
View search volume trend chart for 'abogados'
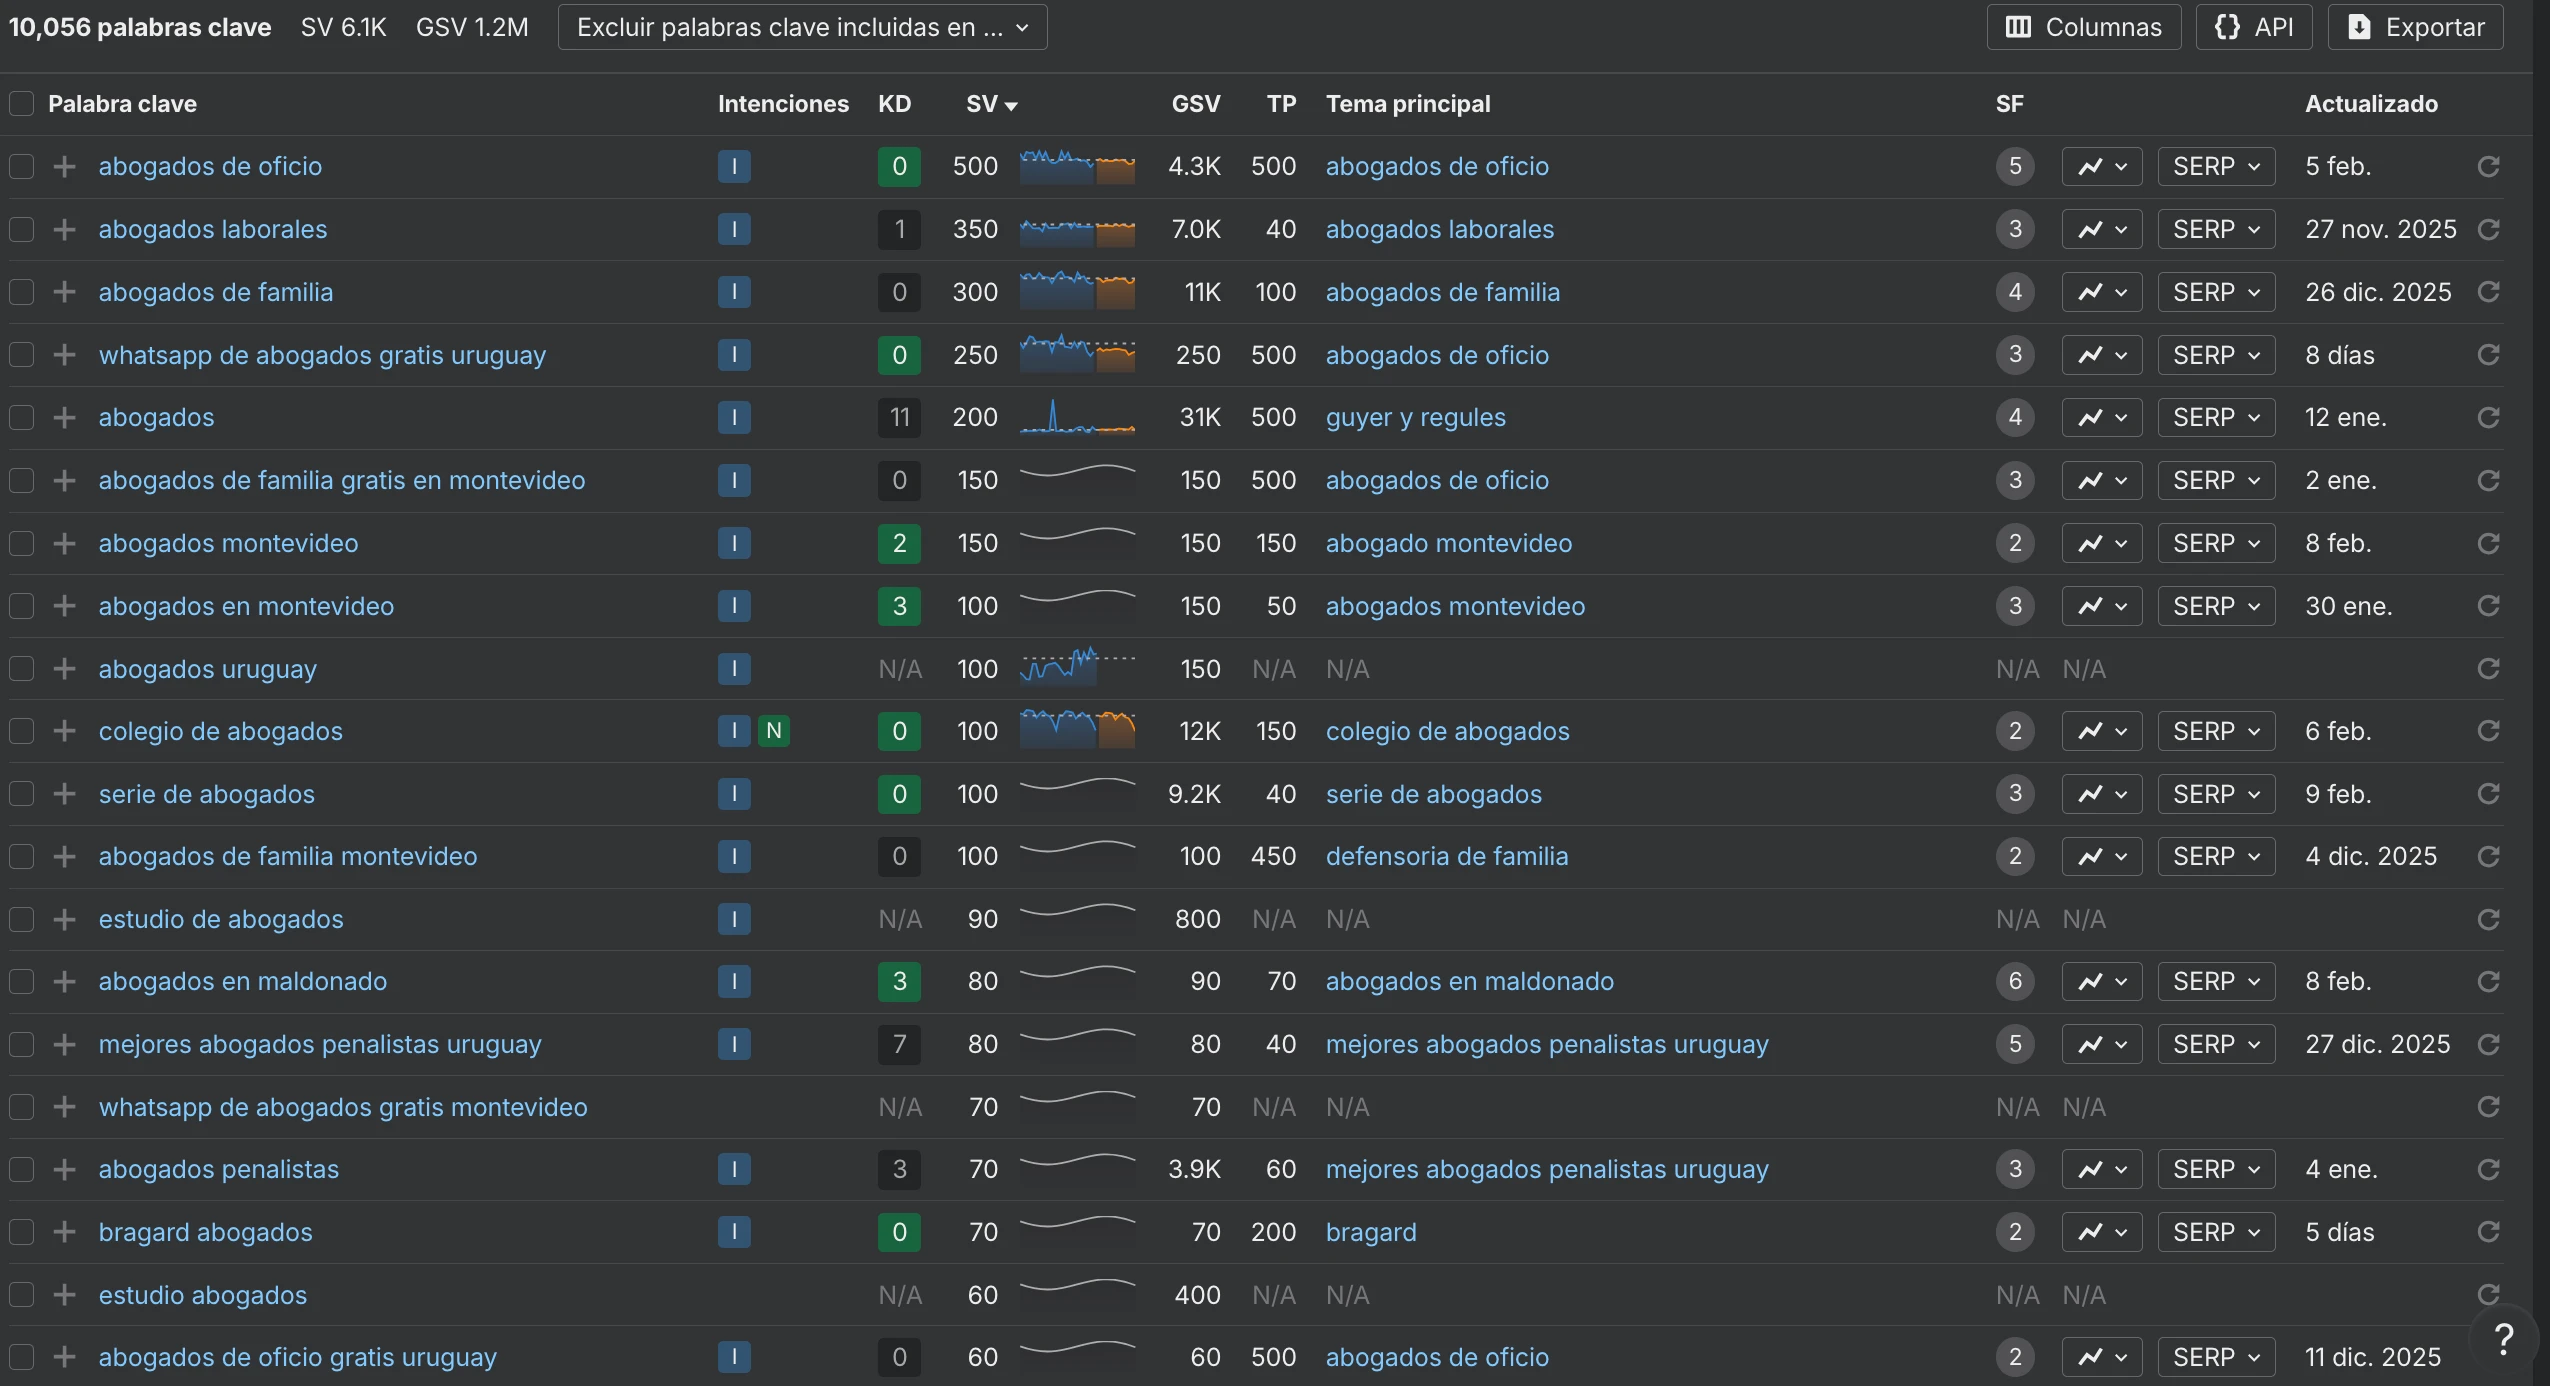click(1077, 417)
